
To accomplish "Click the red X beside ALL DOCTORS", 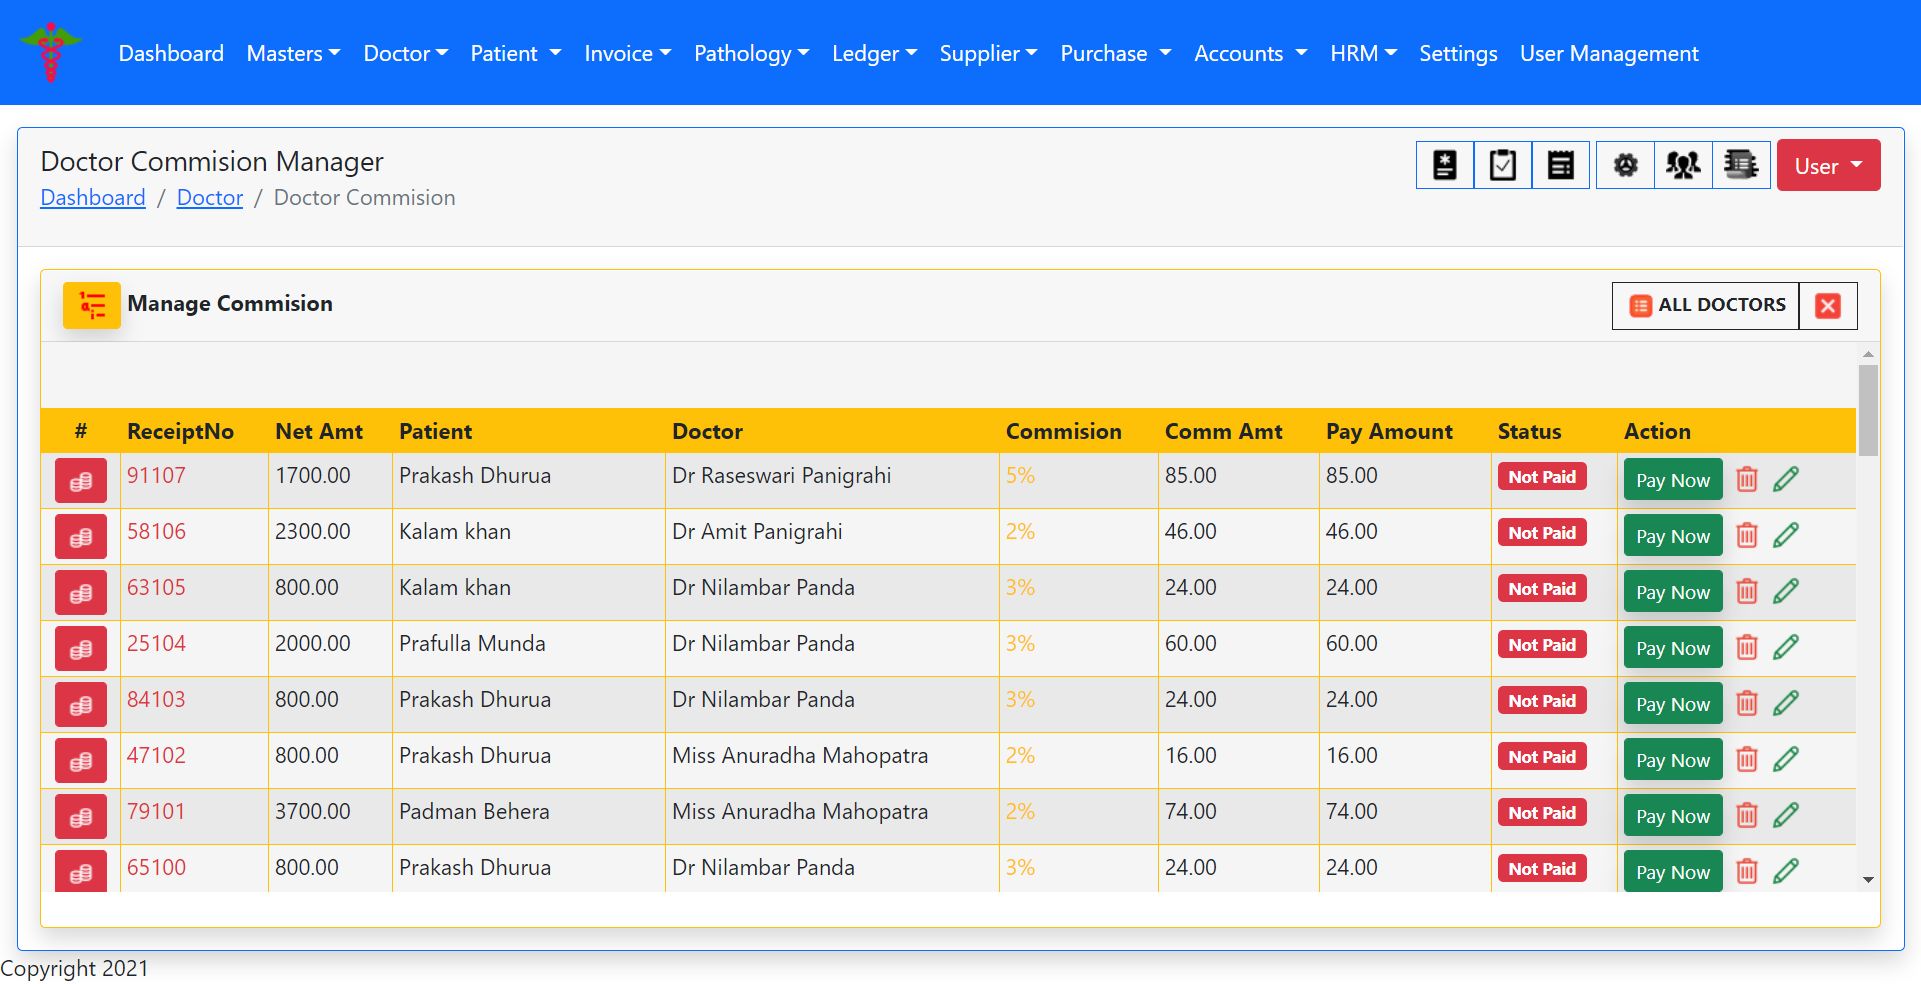I will pyautogui.click(x=1827, y=306).
